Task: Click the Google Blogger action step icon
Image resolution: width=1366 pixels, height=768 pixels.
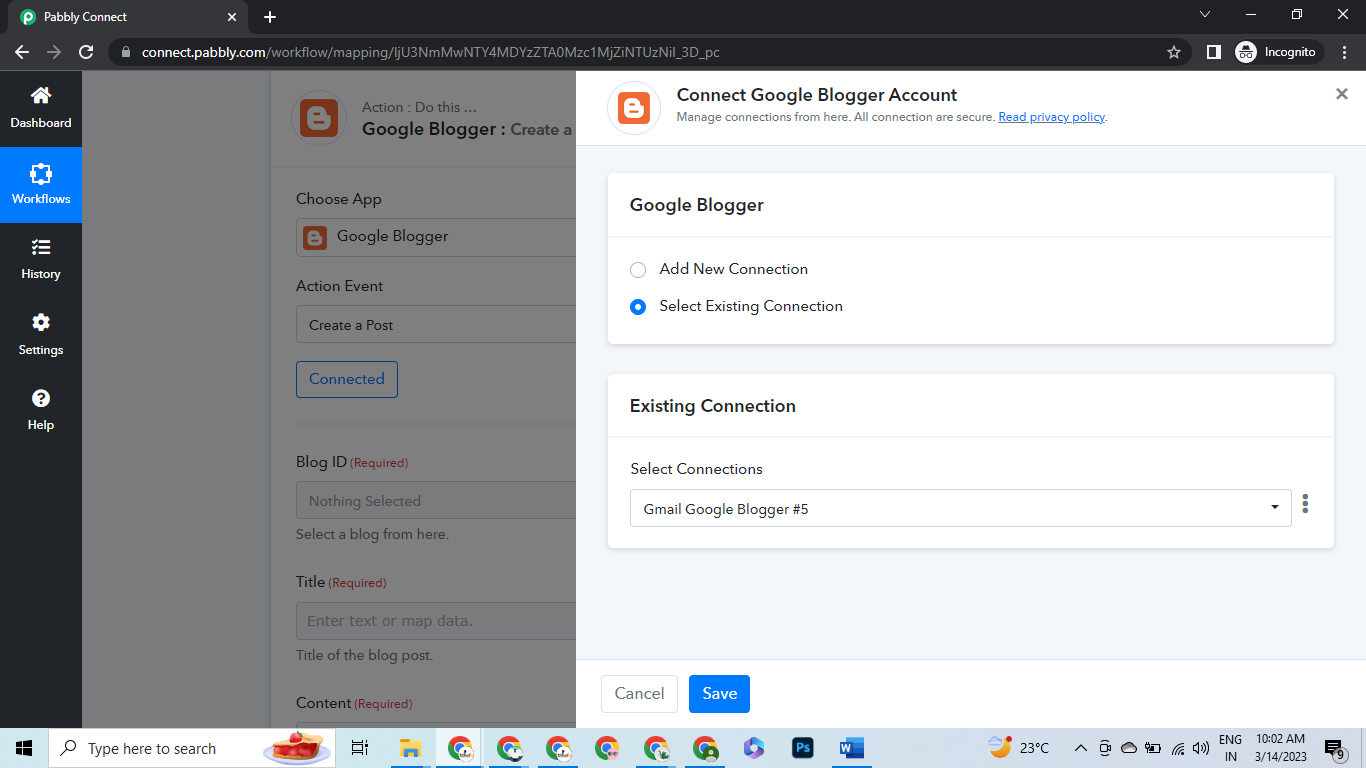Action: click(319, 118)
